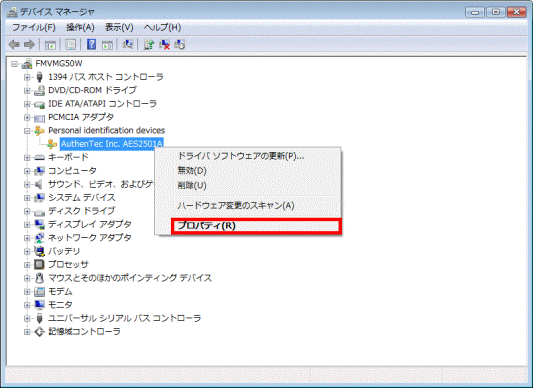This screenshot has height=388, width=533.
Task: Click the blue Help question-mark icon
Action: (x=91, y=45)
